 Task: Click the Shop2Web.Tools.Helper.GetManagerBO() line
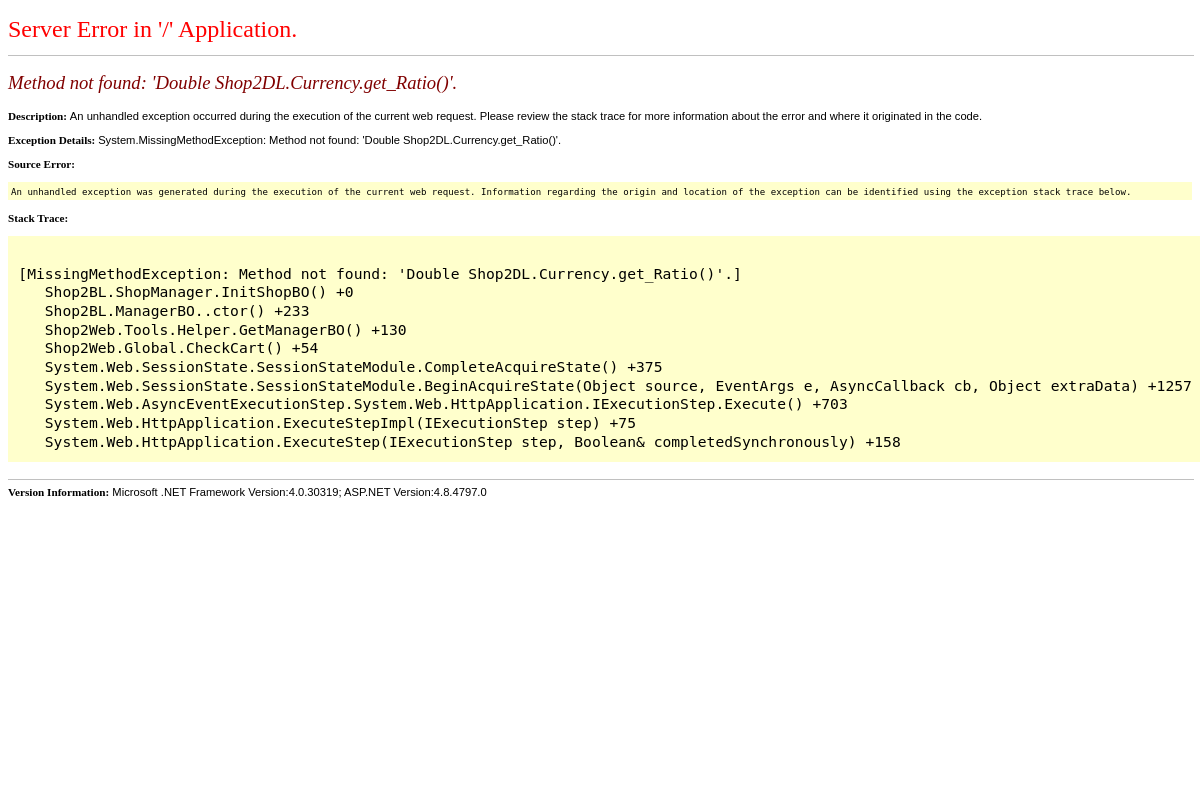click(x=225, y=330)
